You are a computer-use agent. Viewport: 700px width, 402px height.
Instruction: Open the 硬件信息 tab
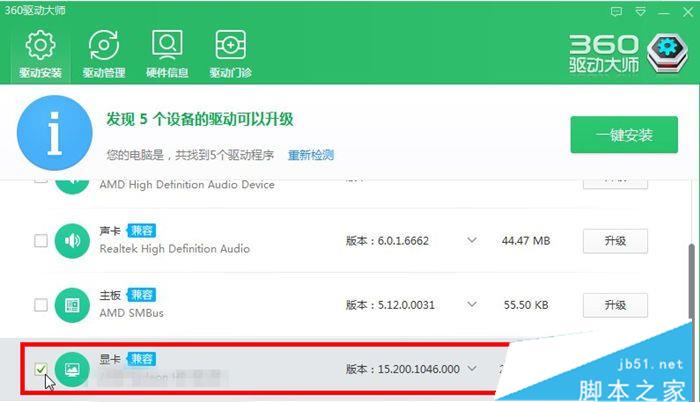(167, 54)
